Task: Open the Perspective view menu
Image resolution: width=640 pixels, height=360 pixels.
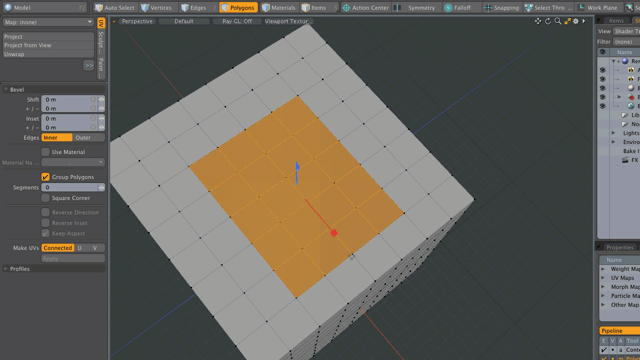Action: click(137, 21)
